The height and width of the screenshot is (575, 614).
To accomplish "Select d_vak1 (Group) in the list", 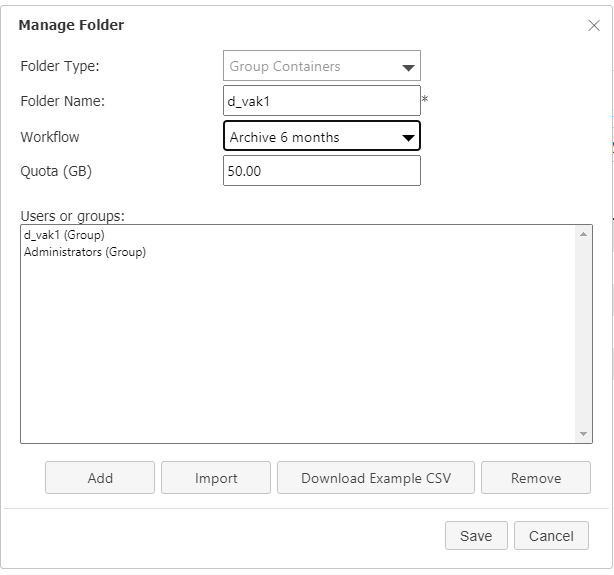I will point(64,235).
